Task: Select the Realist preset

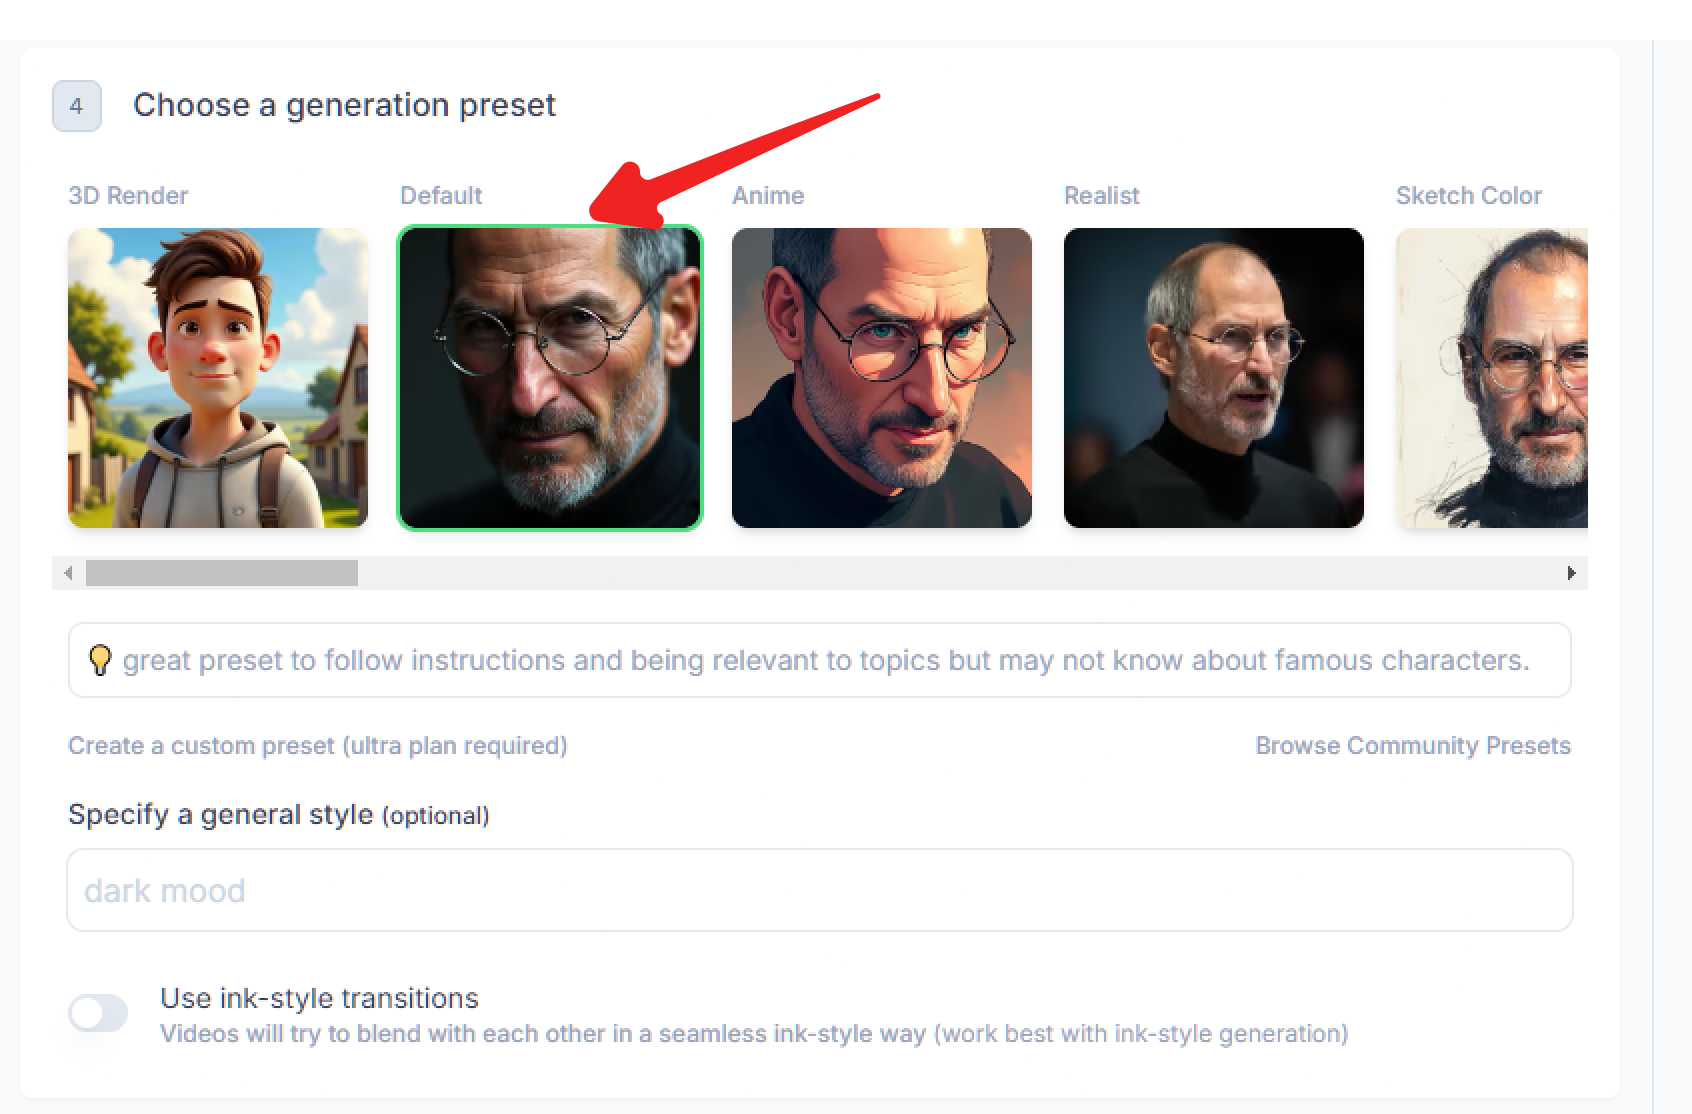Action: tap(1213, 377)
